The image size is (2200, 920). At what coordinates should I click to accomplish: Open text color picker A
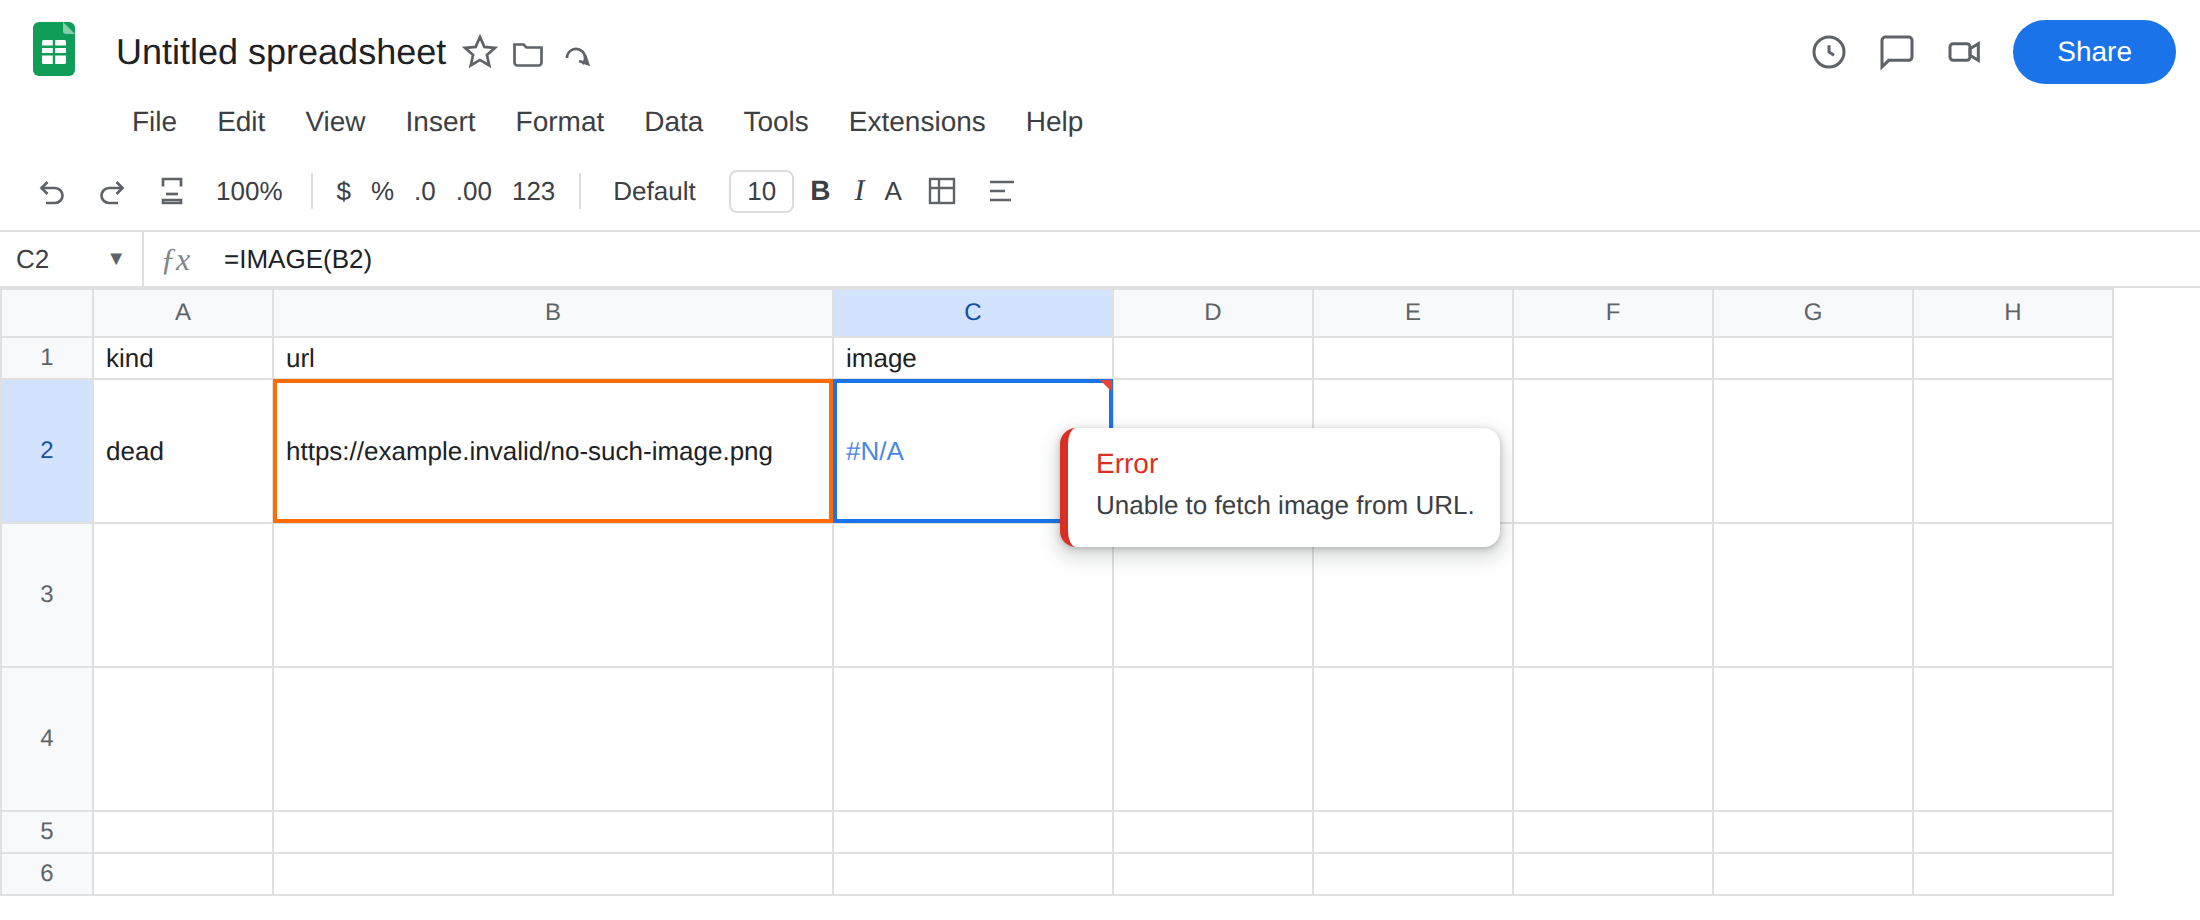(893, 191)
